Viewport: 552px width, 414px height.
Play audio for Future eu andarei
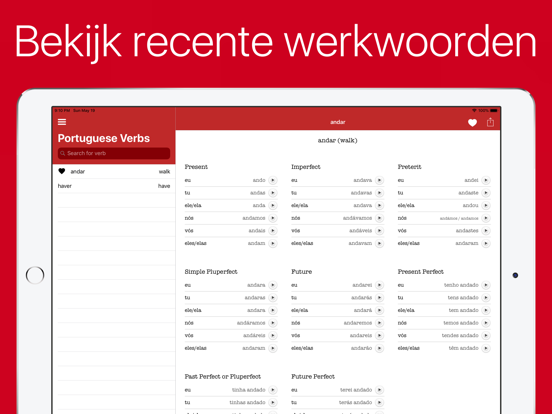click(x=380, y=285)
